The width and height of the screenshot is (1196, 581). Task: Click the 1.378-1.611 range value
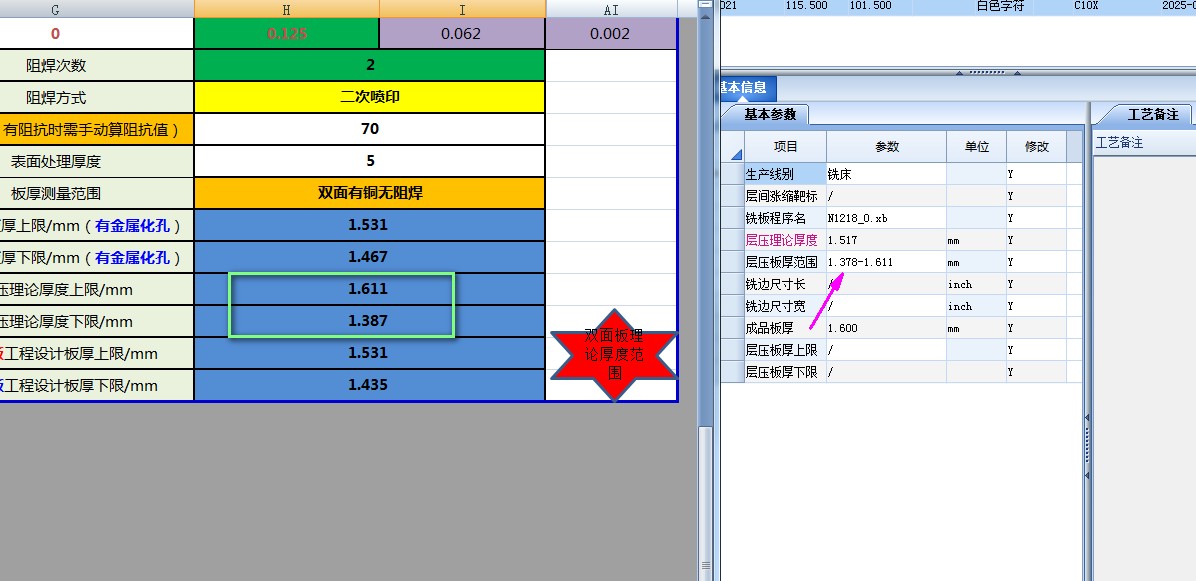point(886,262)
